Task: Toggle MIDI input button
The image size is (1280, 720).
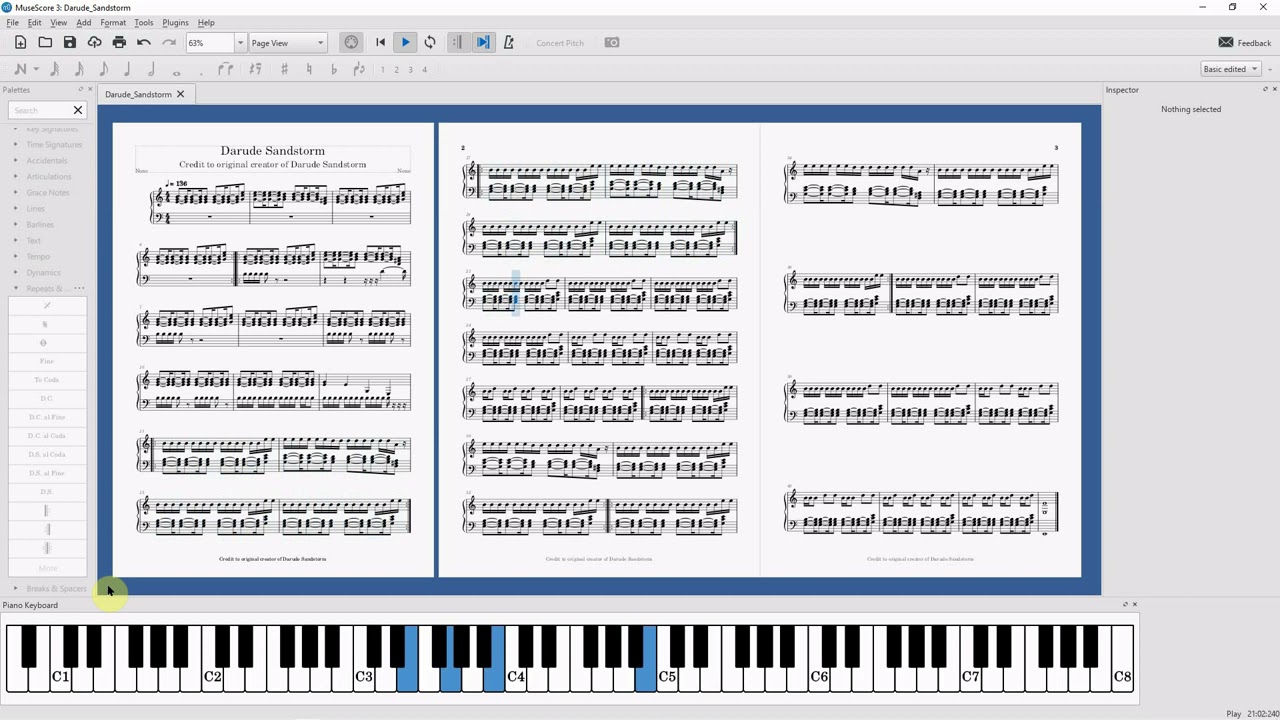Action: tap(351, 42)
